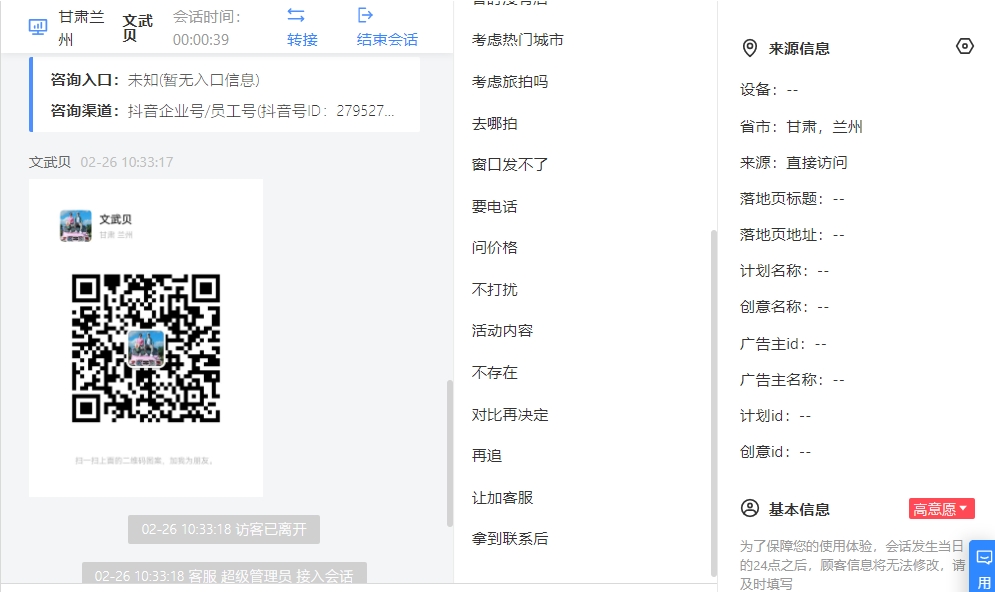Click the quick replies list scrollbar

coord(713,402)
